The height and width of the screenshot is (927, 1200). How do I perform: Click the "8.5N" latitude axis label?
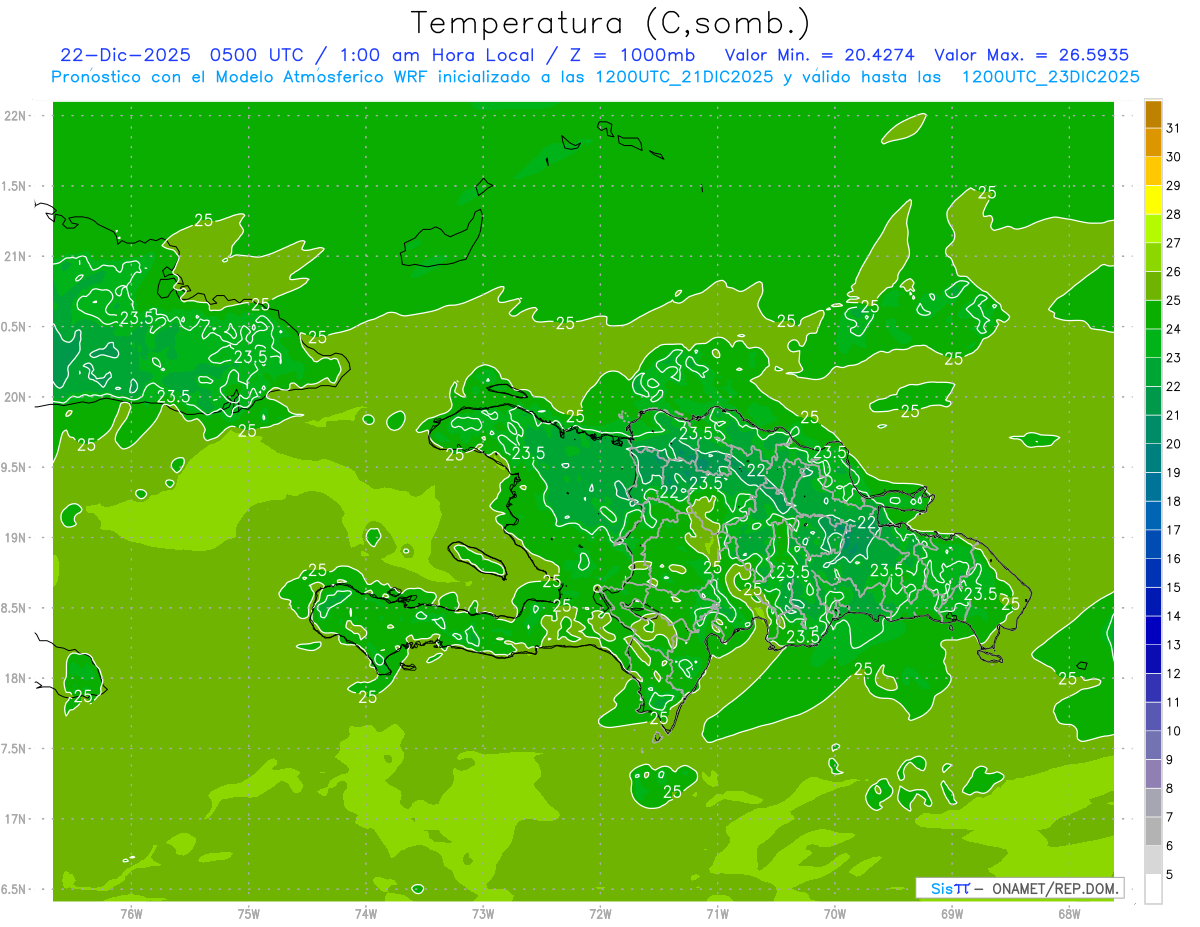(14, 608)
